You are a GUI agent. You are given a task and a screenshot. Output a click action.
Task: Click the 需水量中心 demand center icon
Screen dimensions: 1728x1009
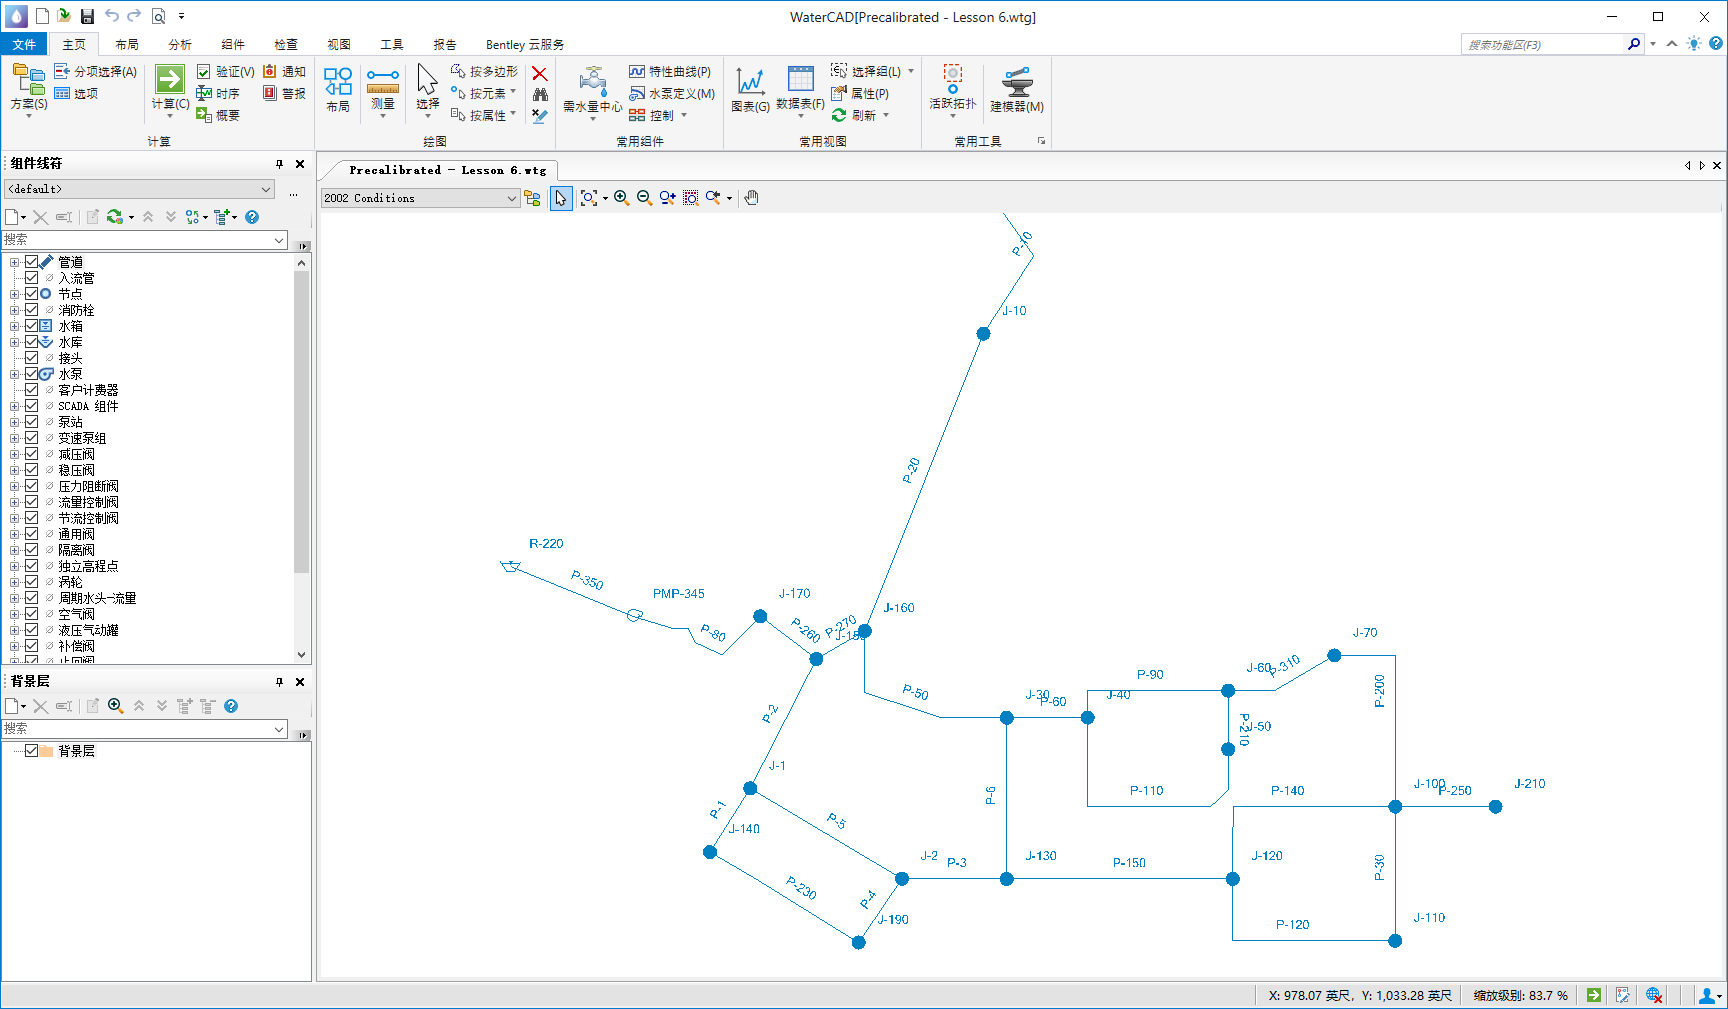point(592,81)
